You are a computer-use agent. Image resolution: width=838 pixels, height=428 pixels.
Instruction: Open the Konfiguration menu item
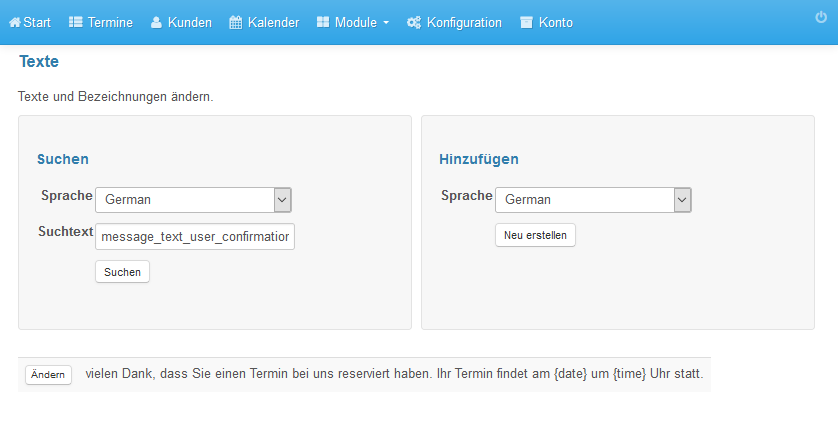pyautogui.click(x=464, y=22)
